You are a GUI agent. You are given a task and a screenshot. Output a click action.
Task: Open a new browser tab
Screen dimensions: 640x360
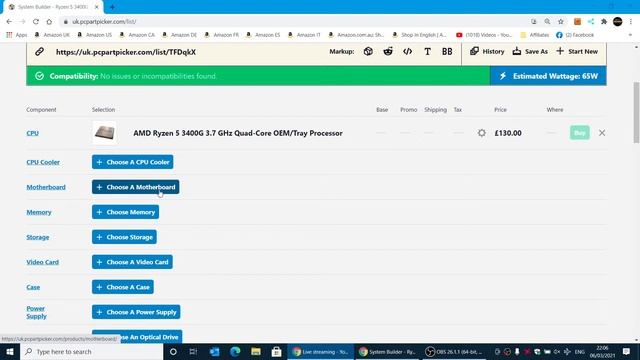(112, 7)
